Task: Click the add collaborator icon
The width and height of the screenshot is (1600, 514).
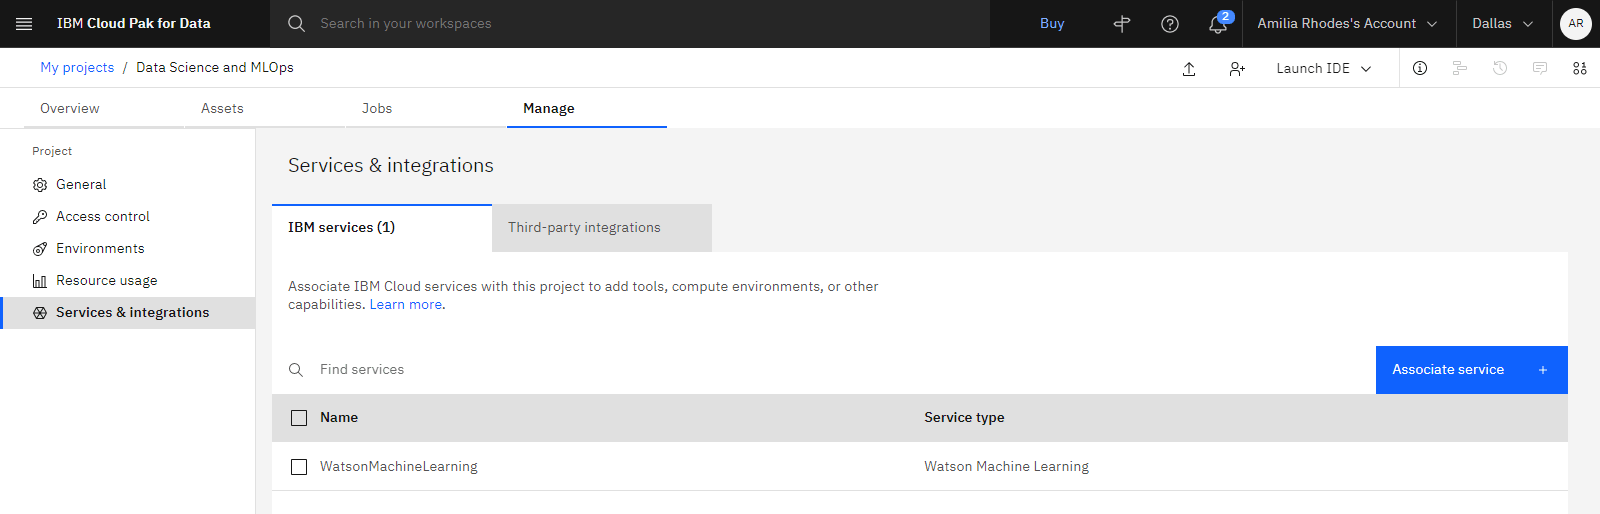Action: point(1237,68)
